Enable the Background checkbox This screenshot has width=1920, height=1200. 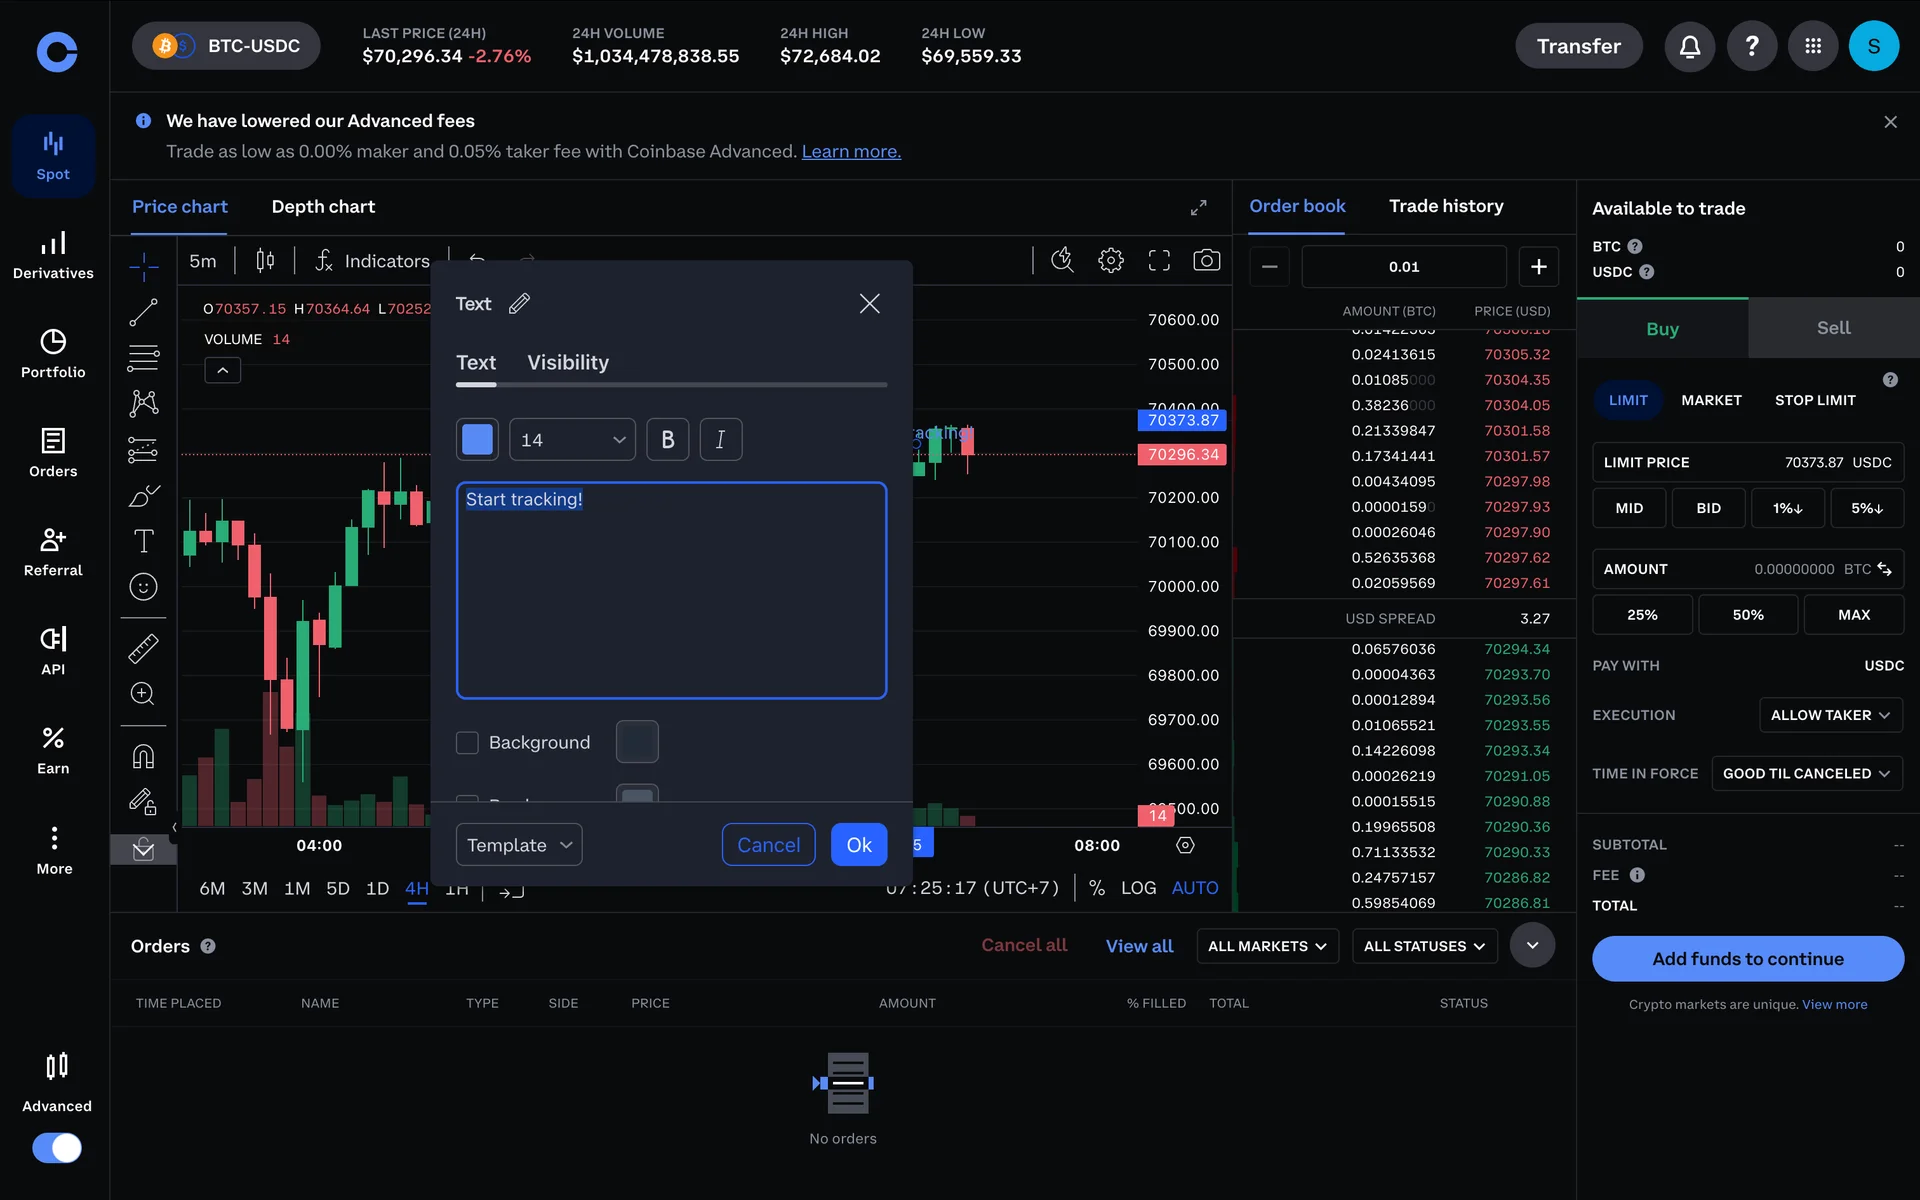[467, 743]
